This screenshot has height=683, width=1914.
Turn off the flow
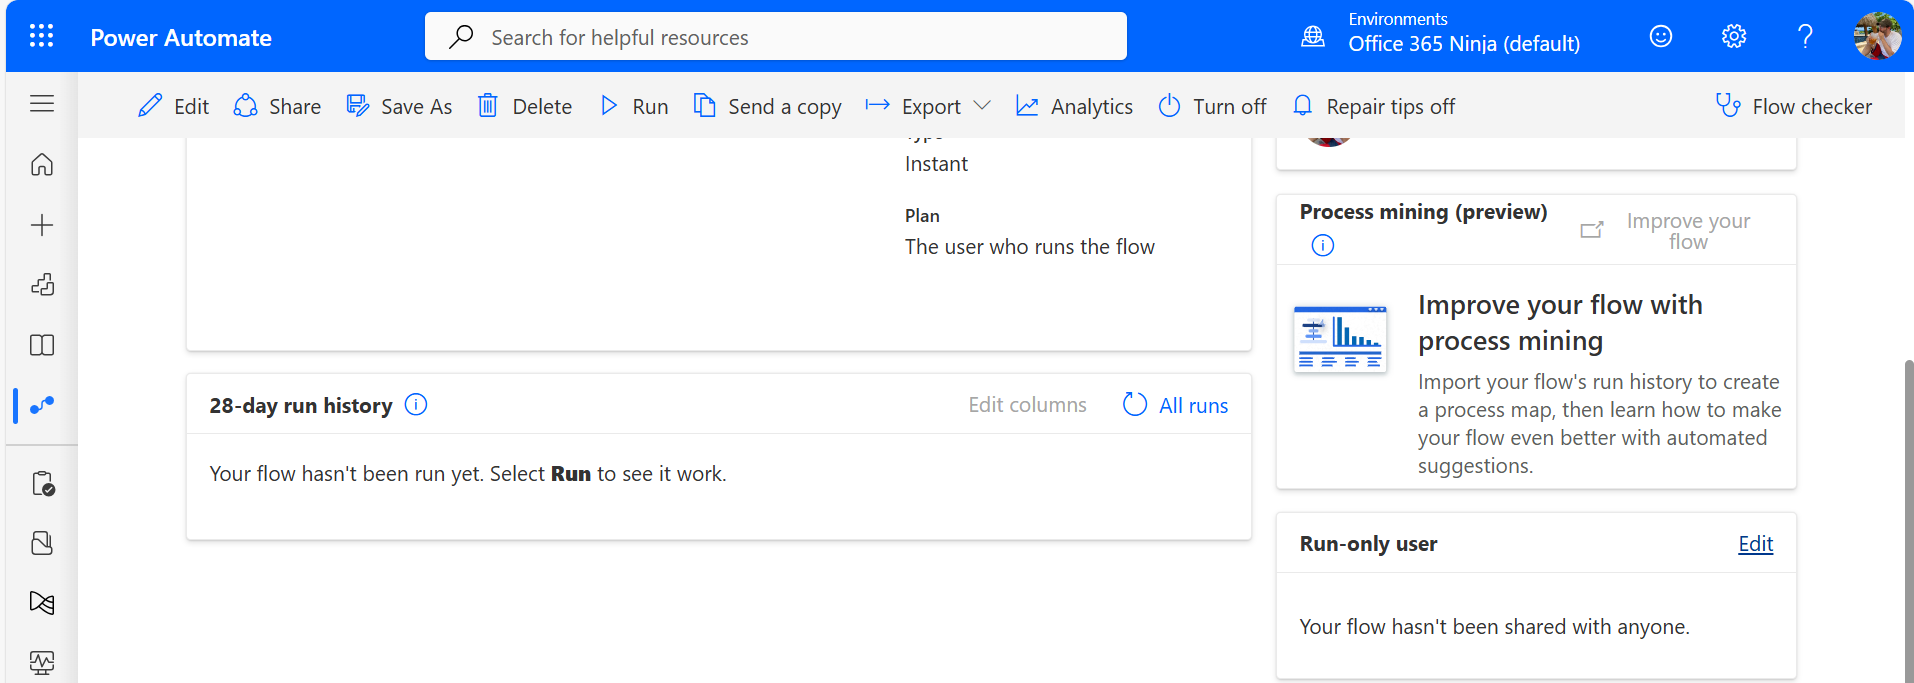1212,106
